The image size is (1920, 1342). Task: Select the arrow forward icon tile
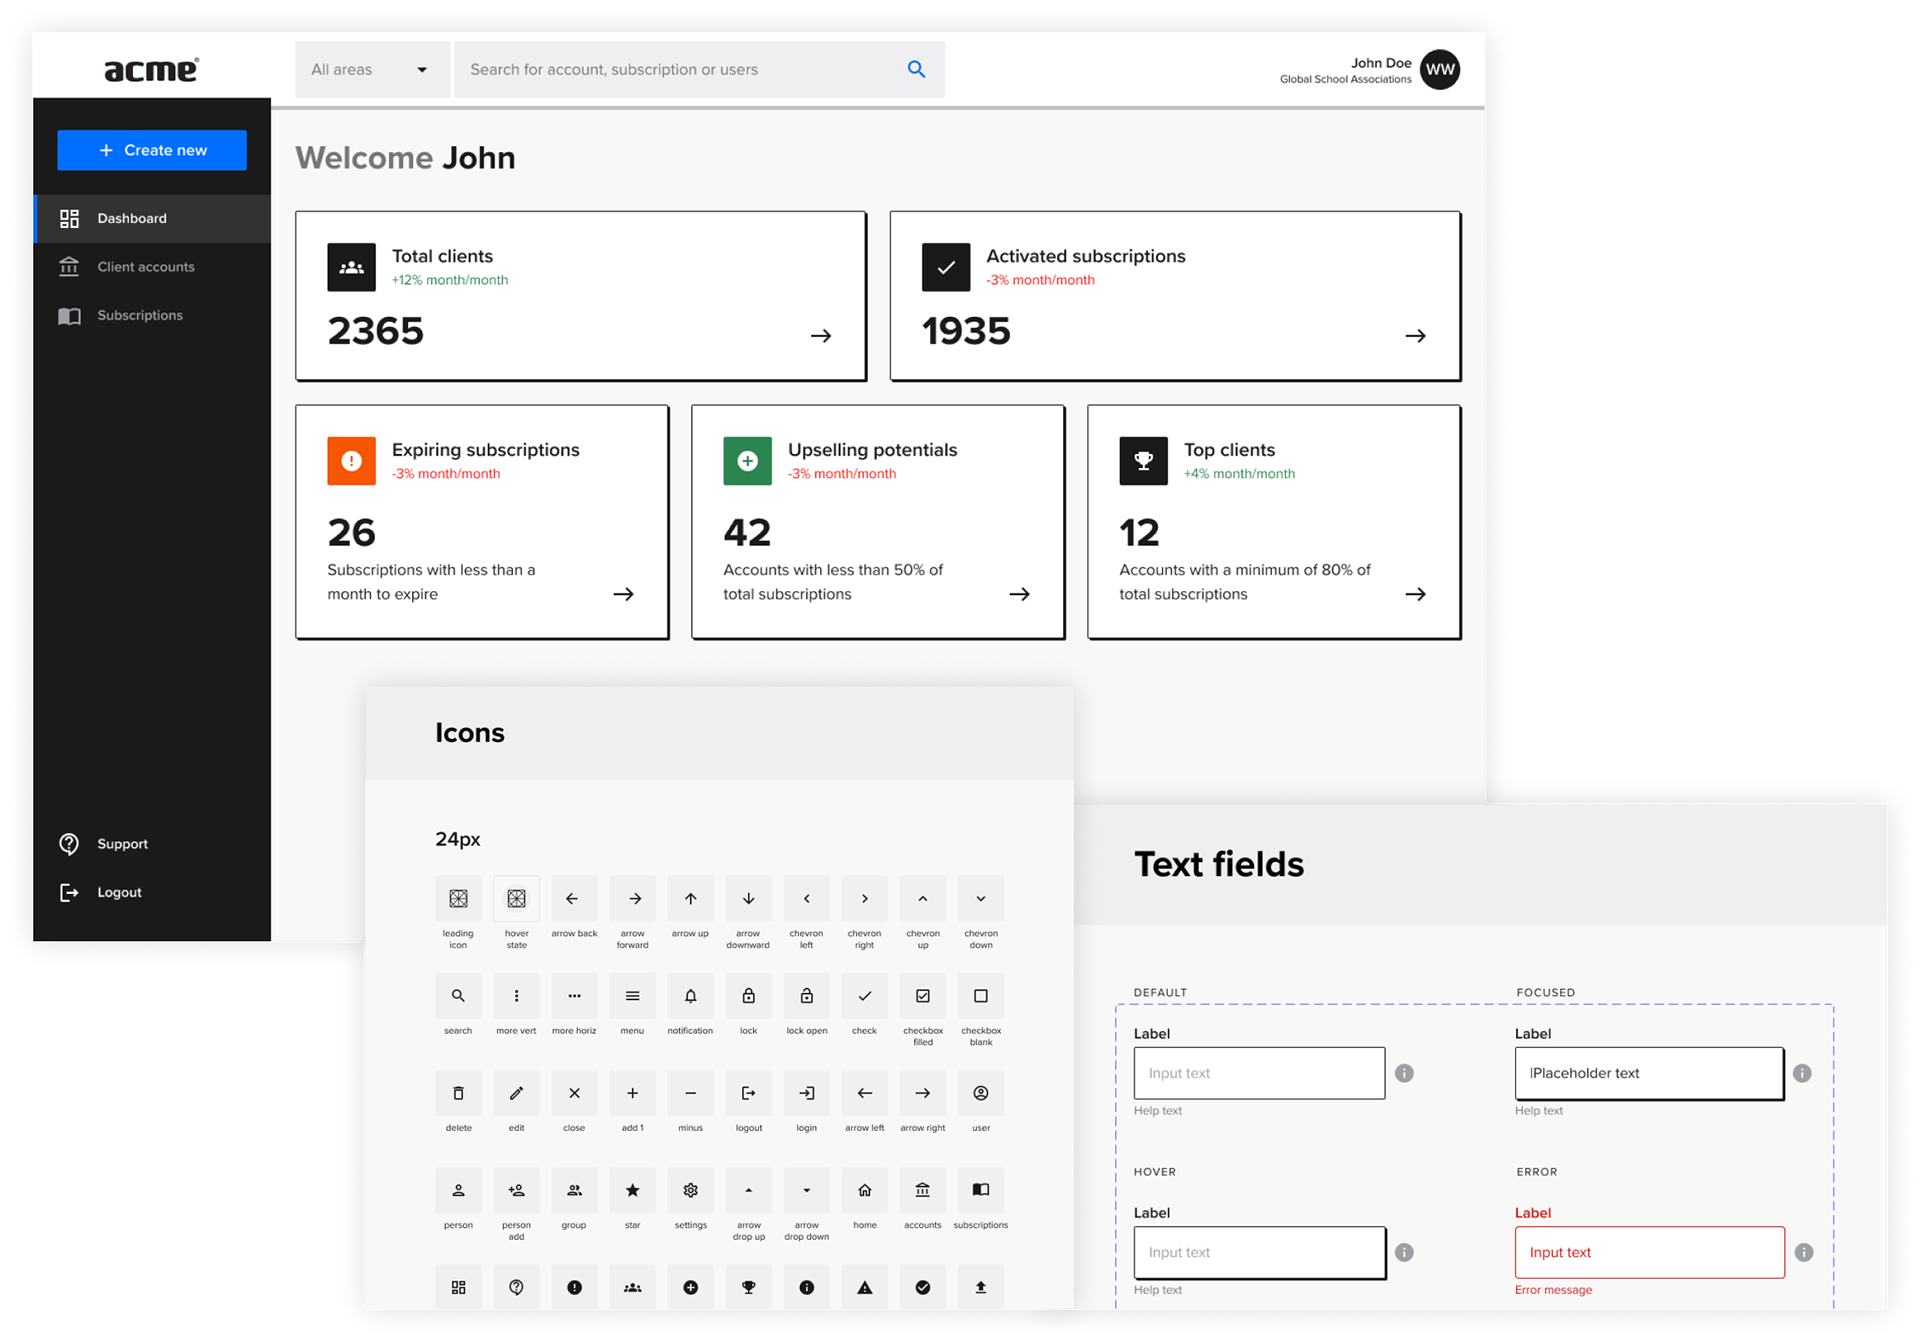(632, 899)
